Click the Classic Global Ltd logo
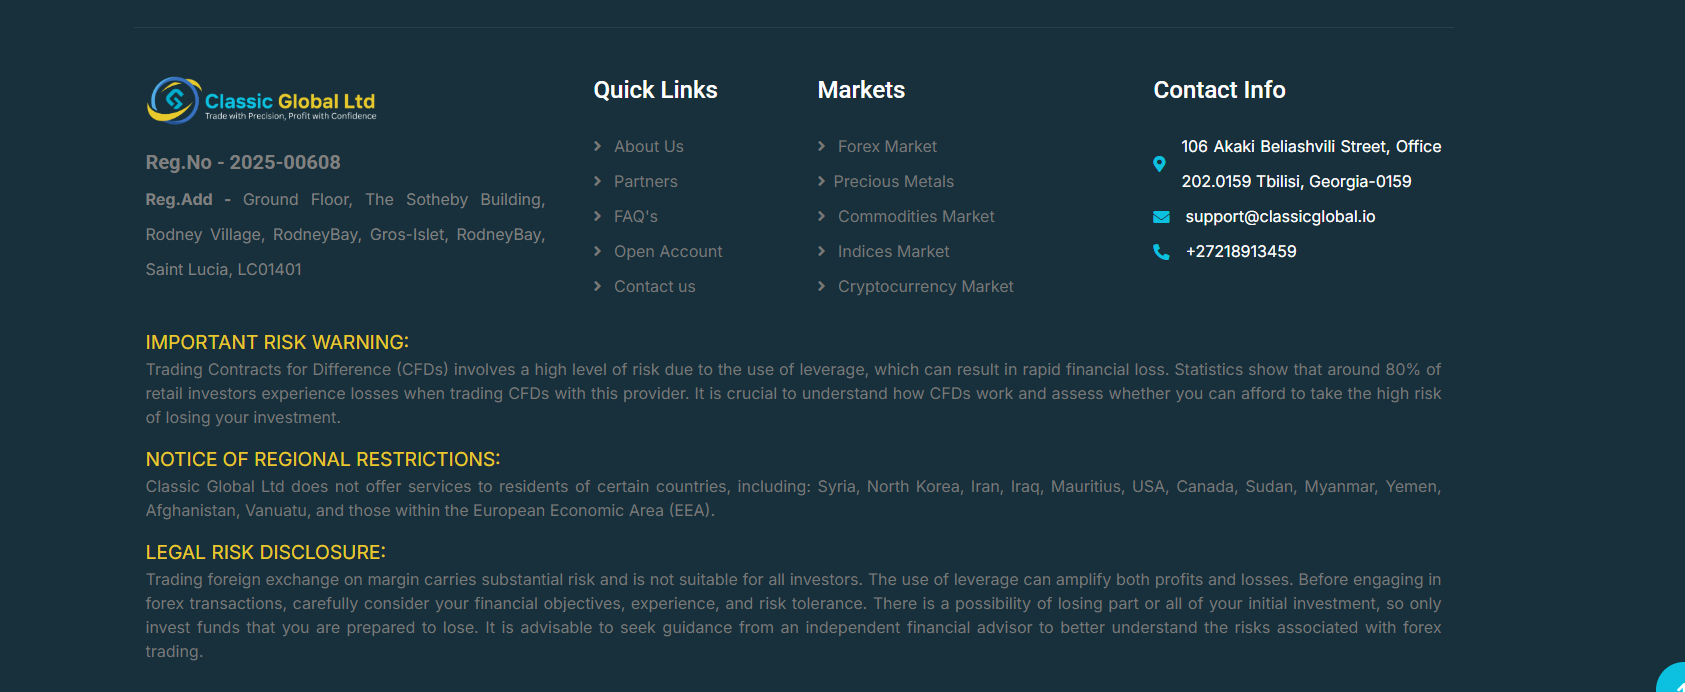Viewport: 1685px width, 692px height. [x=262, y=101]
